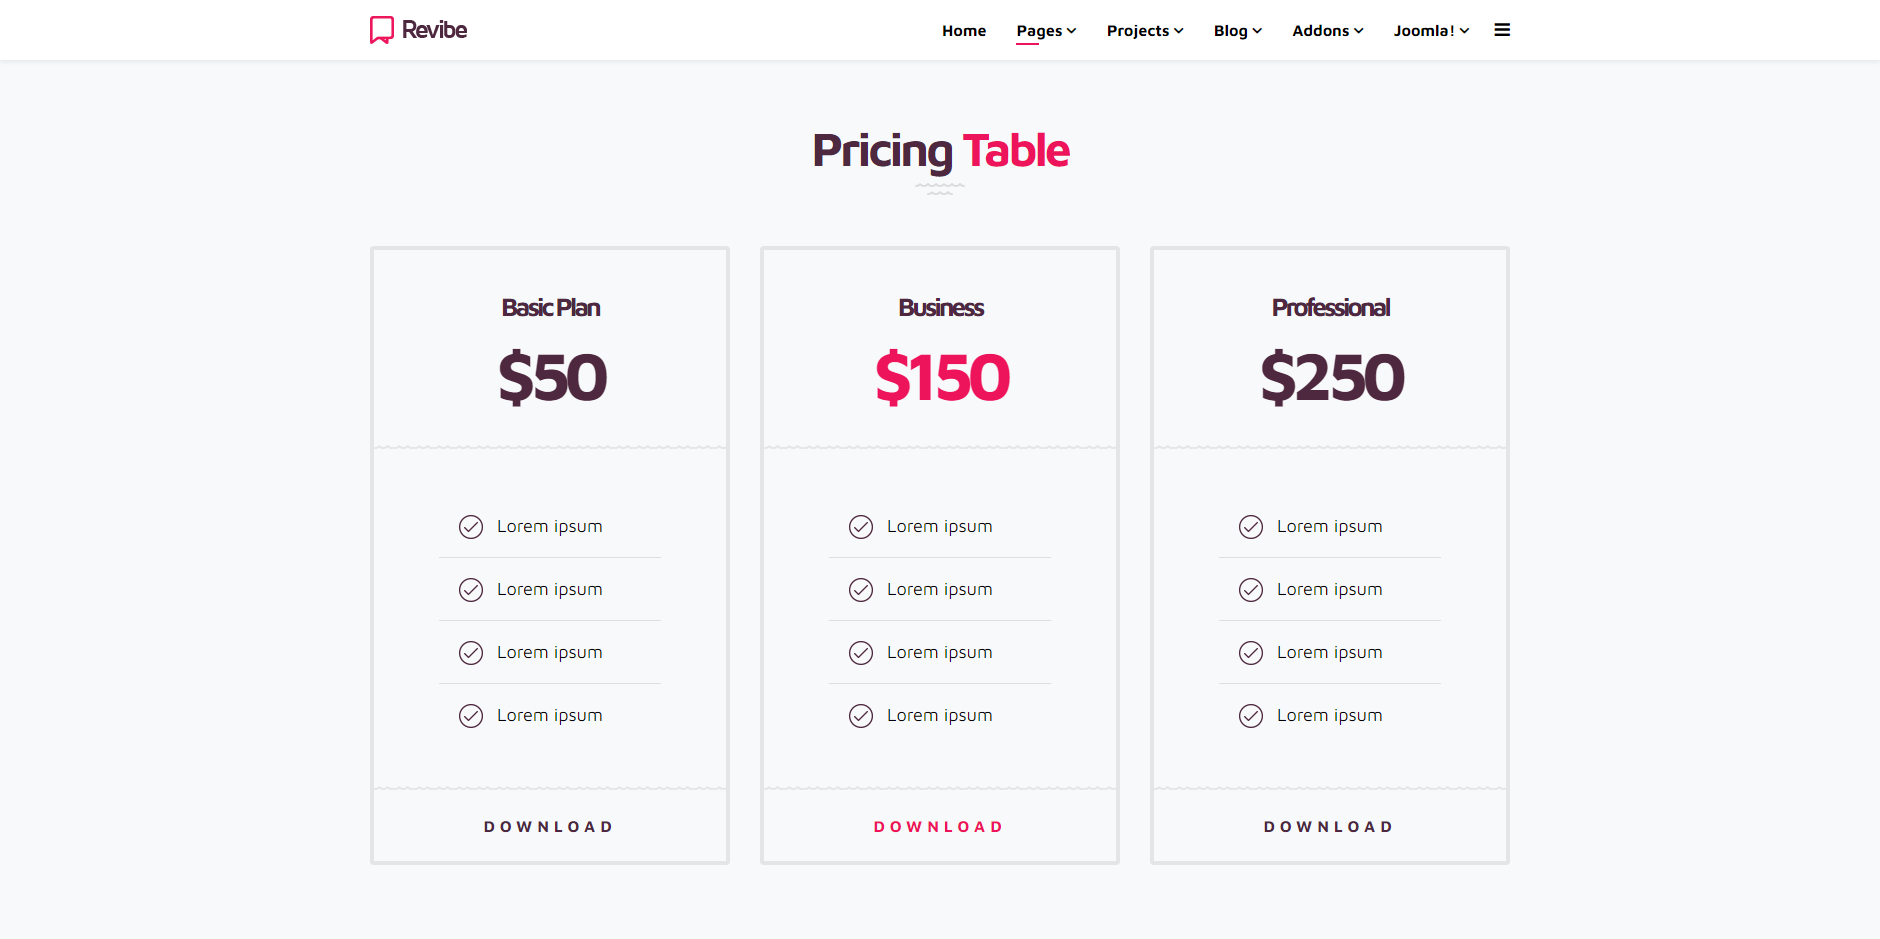Go to the Home menu item
This screenshot has width=1880, height=939.
point(964,31)
